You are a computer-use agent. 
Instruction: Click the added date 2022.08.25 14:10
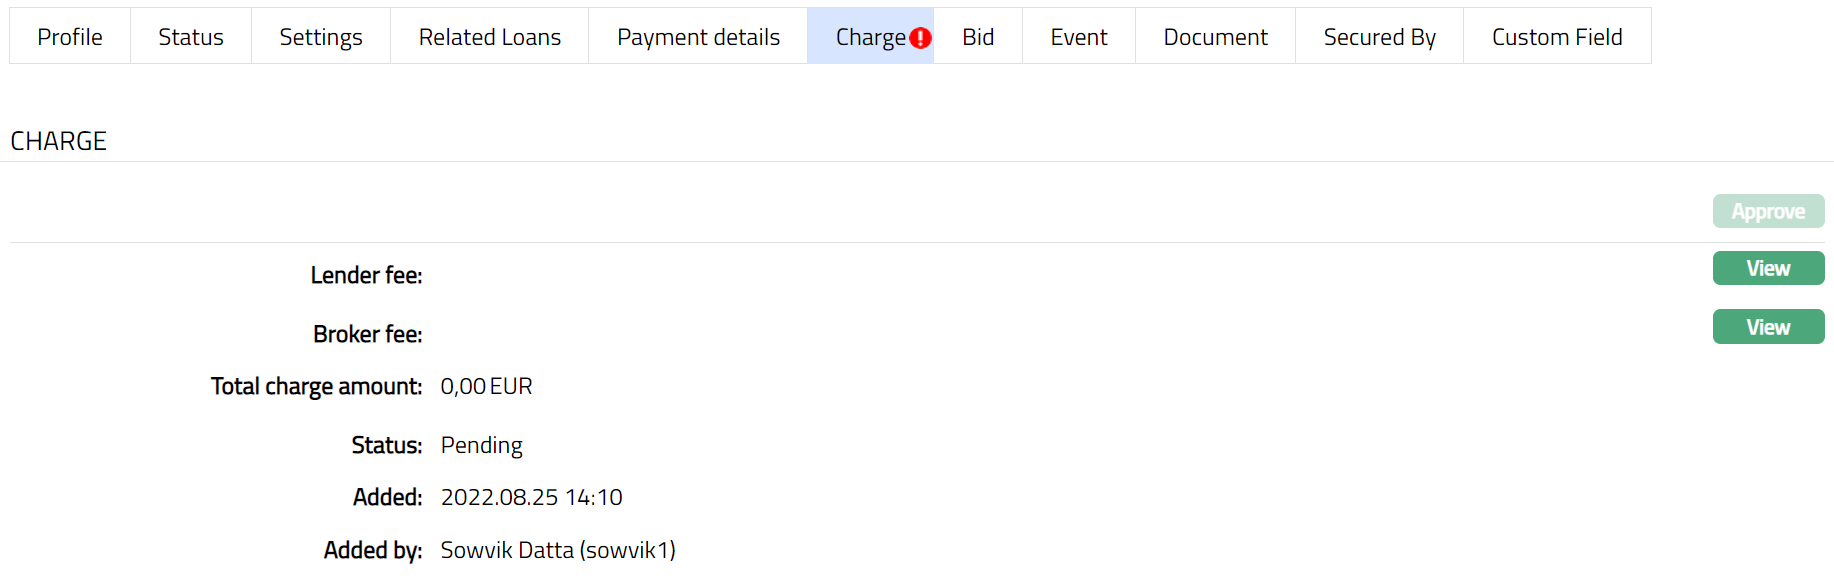(x=531, y=497)
